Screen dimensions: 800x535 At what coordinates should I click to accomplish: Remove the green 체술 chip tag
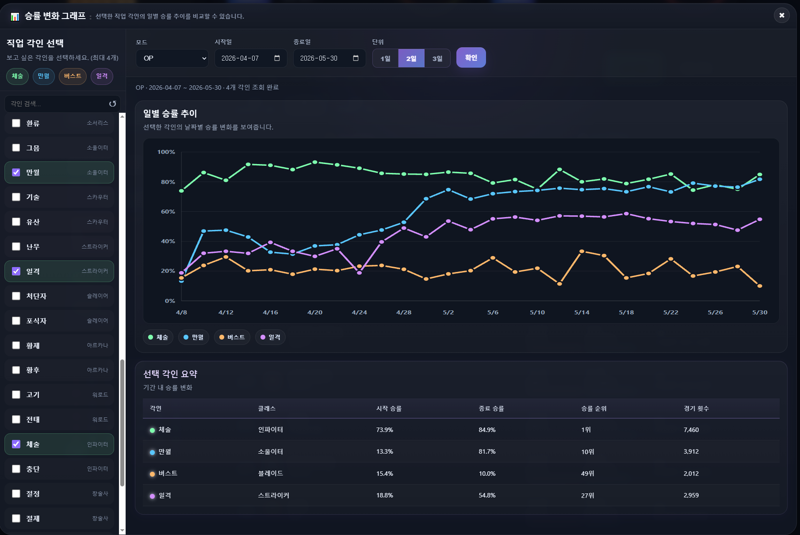click(17, 76)
